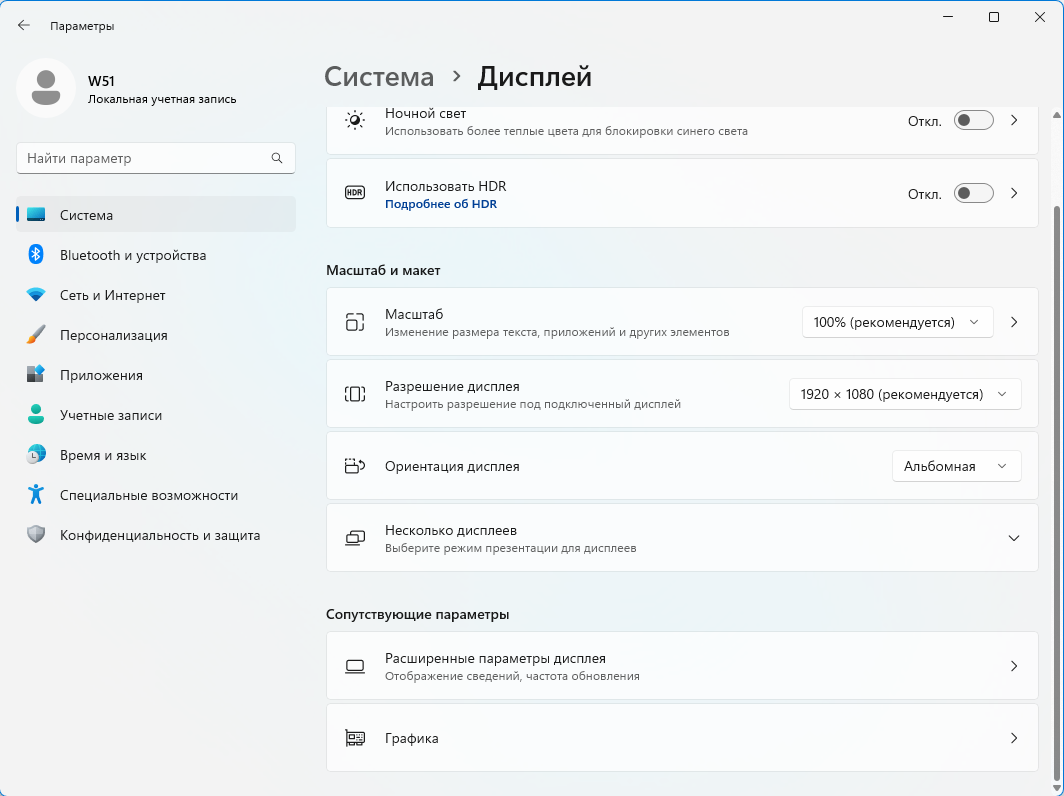Click the scrollbar down arrow
This screenshot has height=796, width=1064.
click(x=1057, y=788)
